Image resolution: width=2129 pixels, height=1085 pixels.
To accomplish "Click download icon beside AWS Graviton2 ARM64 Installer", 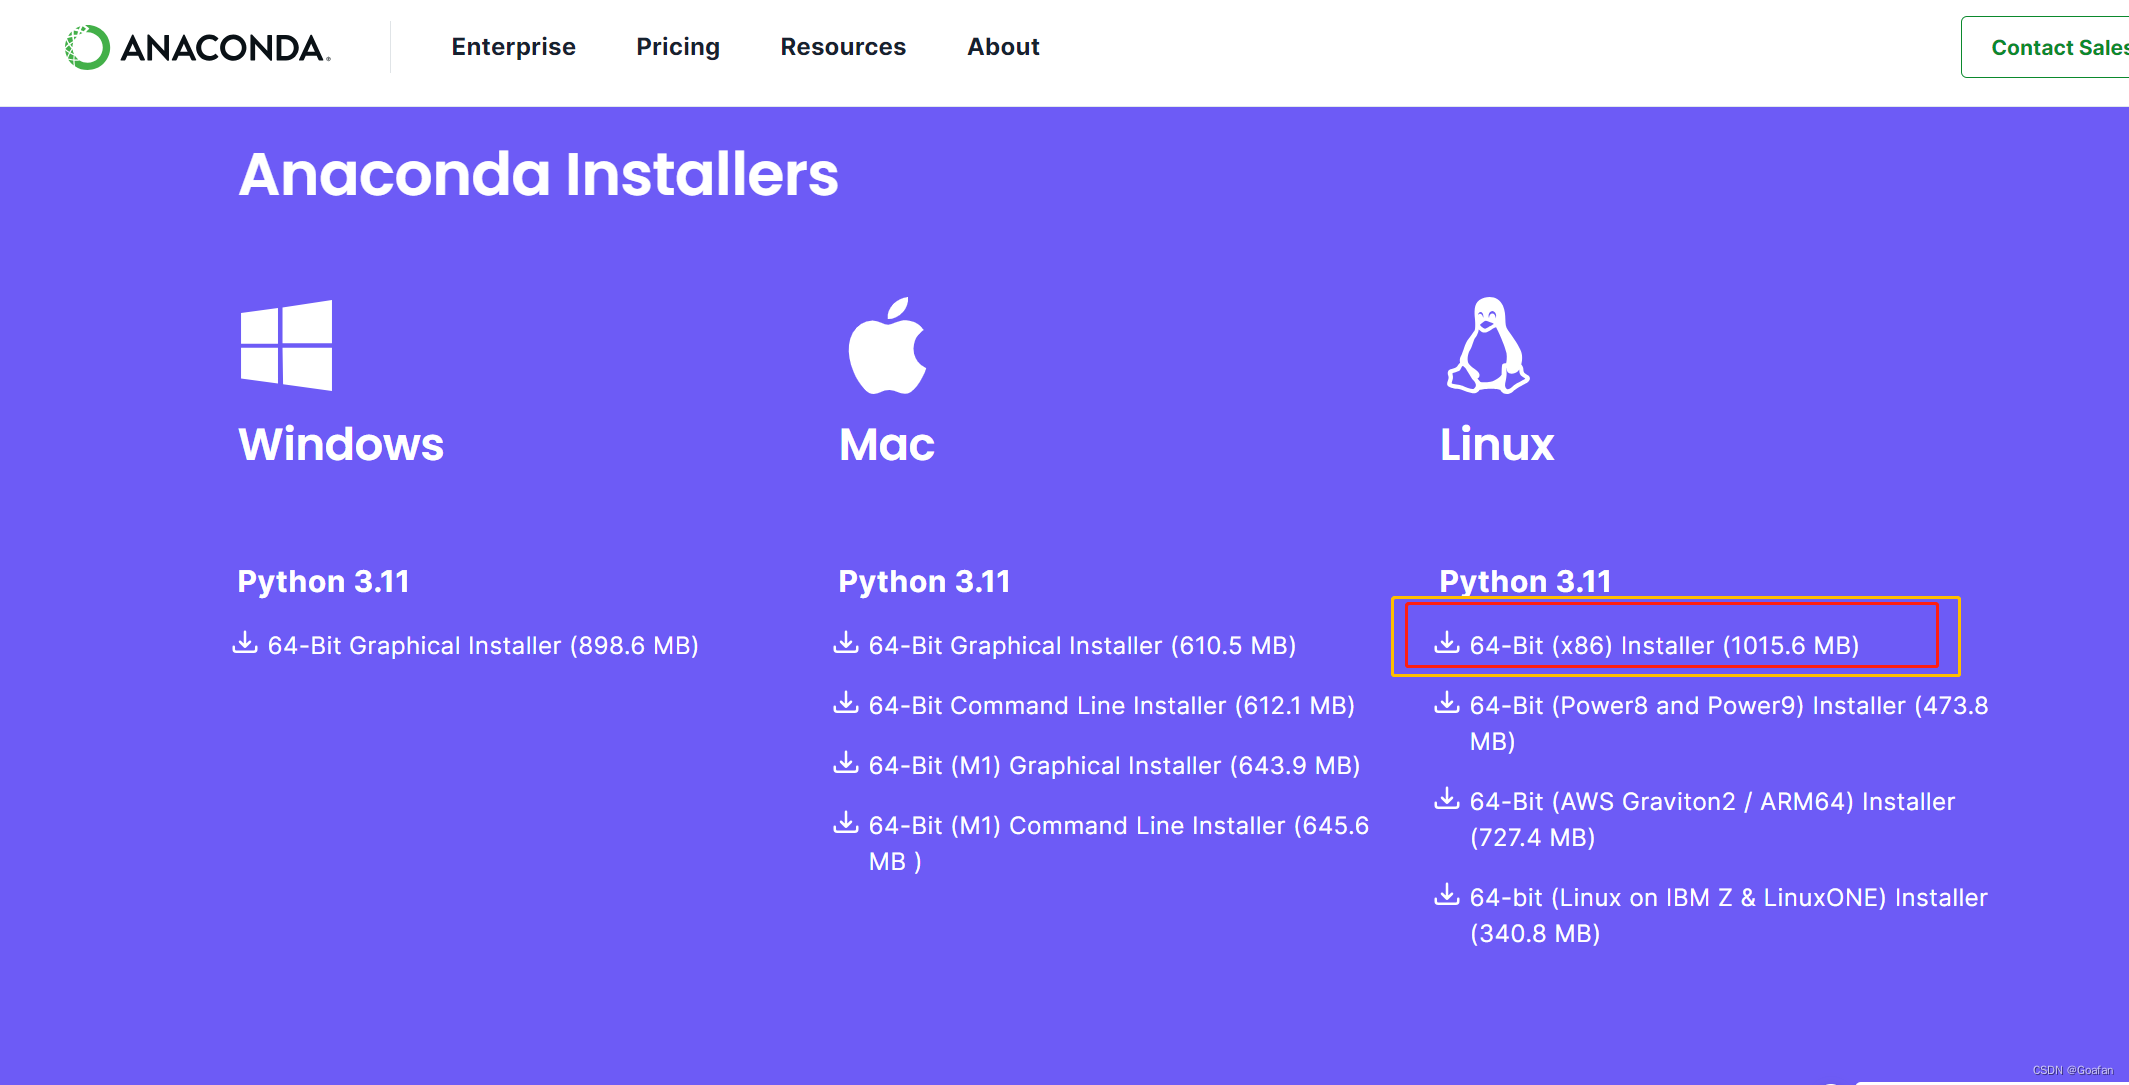I will [1447, 799].
